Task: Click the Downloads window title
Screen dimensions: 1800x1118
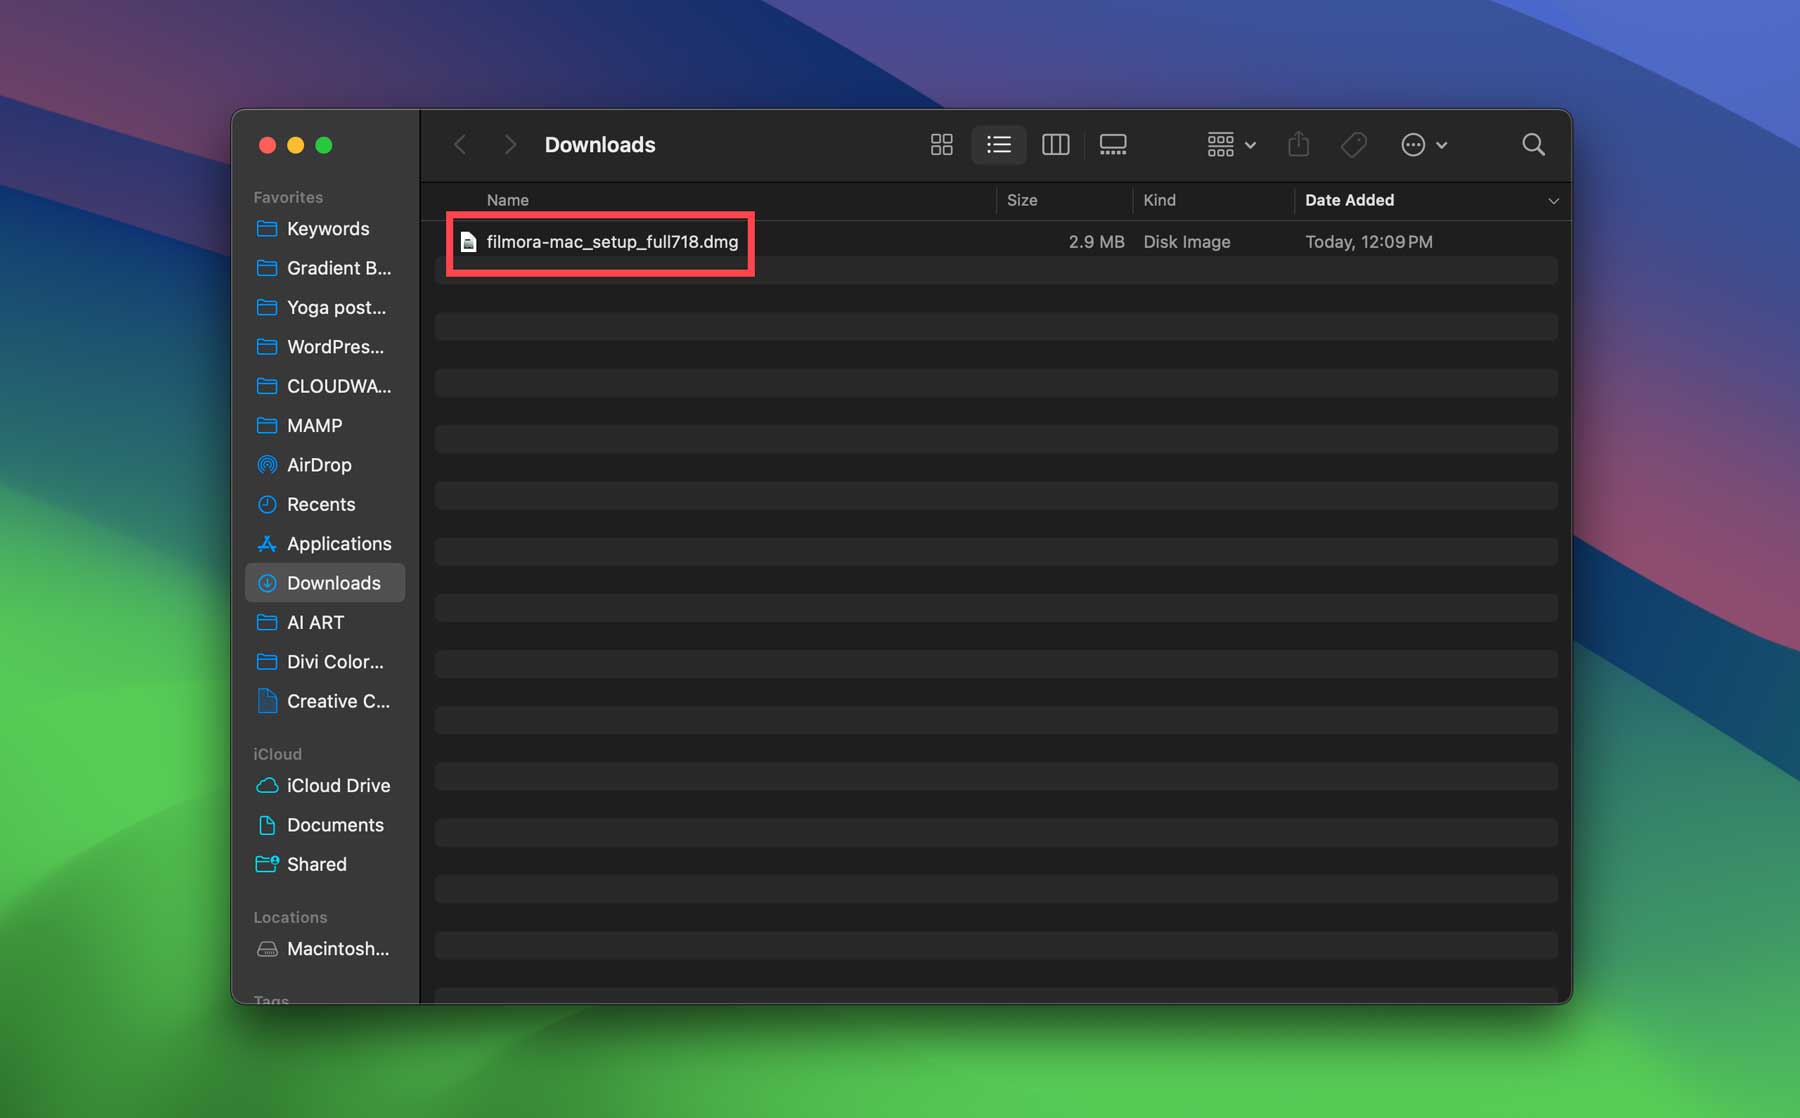Action: 600,145
